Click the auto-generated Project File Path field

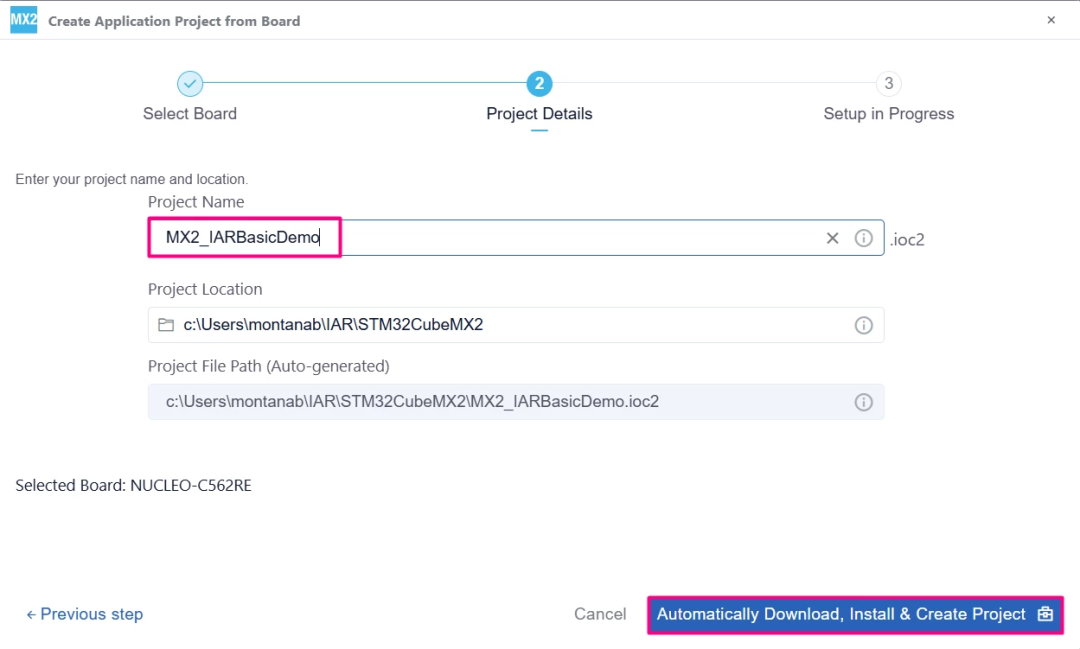coord(516,402)
